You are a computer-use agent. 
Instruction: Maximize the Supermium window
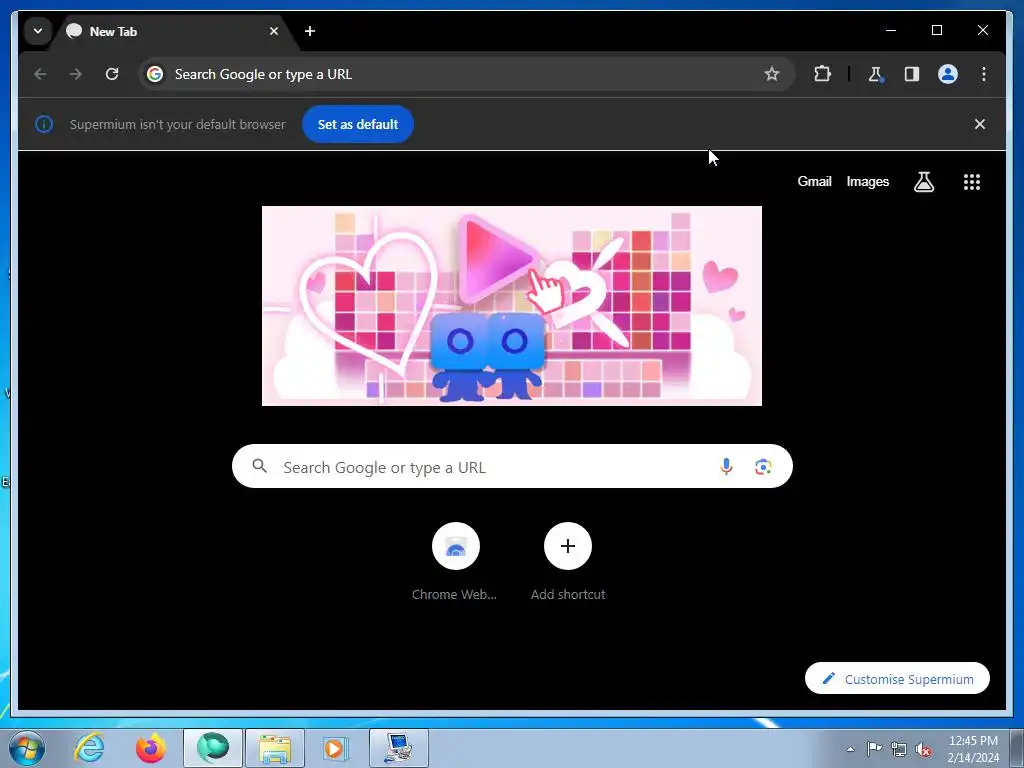pos(936,30)
